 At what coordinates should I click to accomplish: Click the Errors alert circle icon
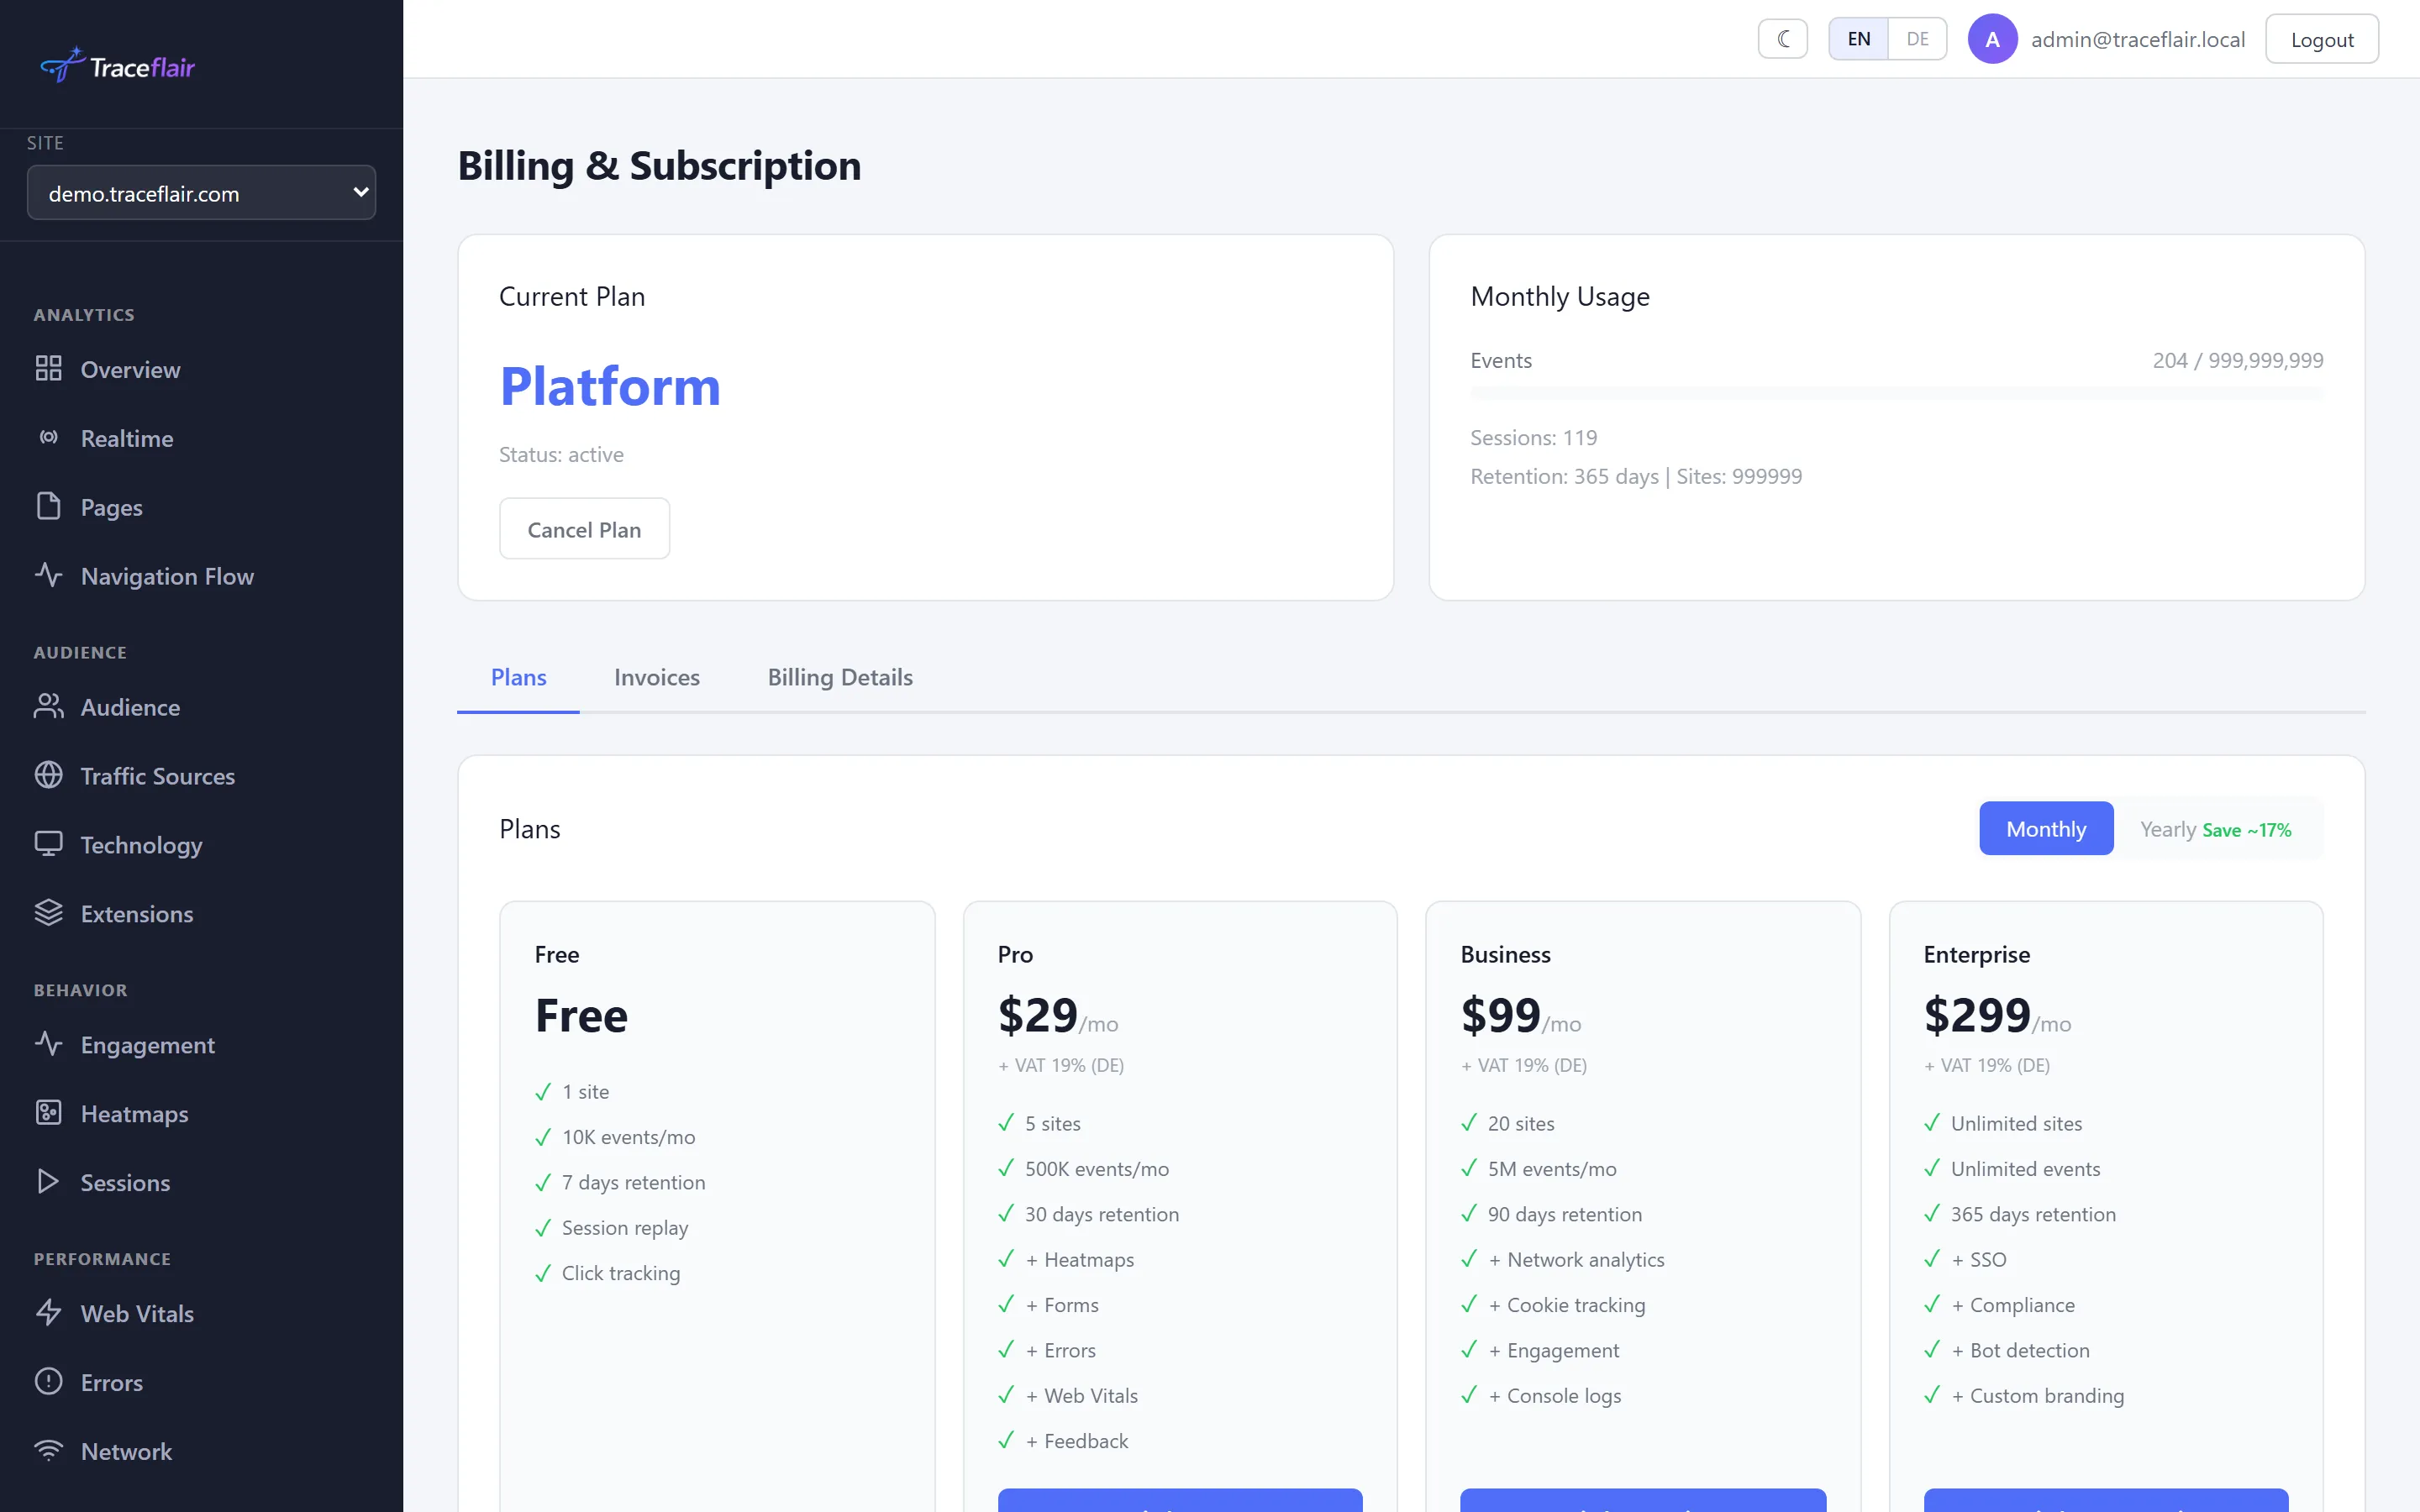[x=48, y=1382]
